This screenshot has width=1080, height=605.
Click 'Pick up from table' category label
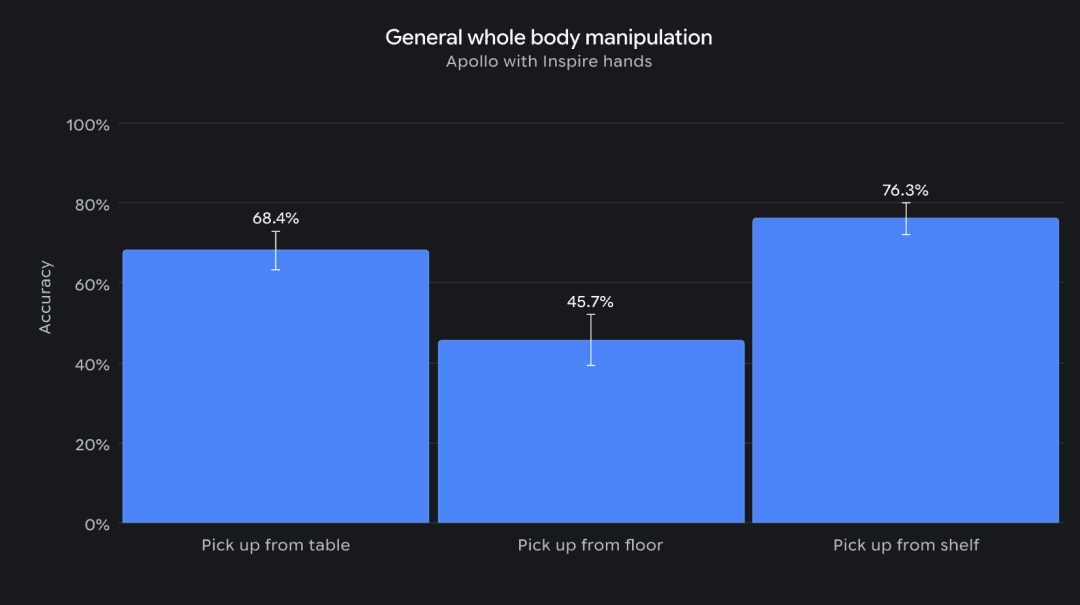[276, 545]
